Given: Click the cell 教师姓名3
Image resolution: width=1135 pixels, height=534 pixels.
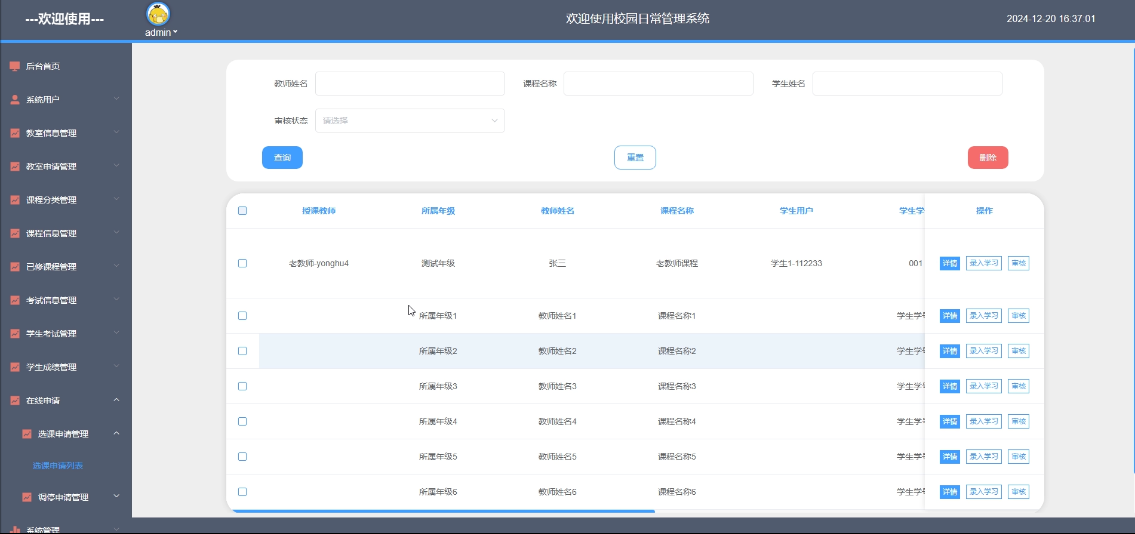Looking at the screenshot, I should pos(557,386).
